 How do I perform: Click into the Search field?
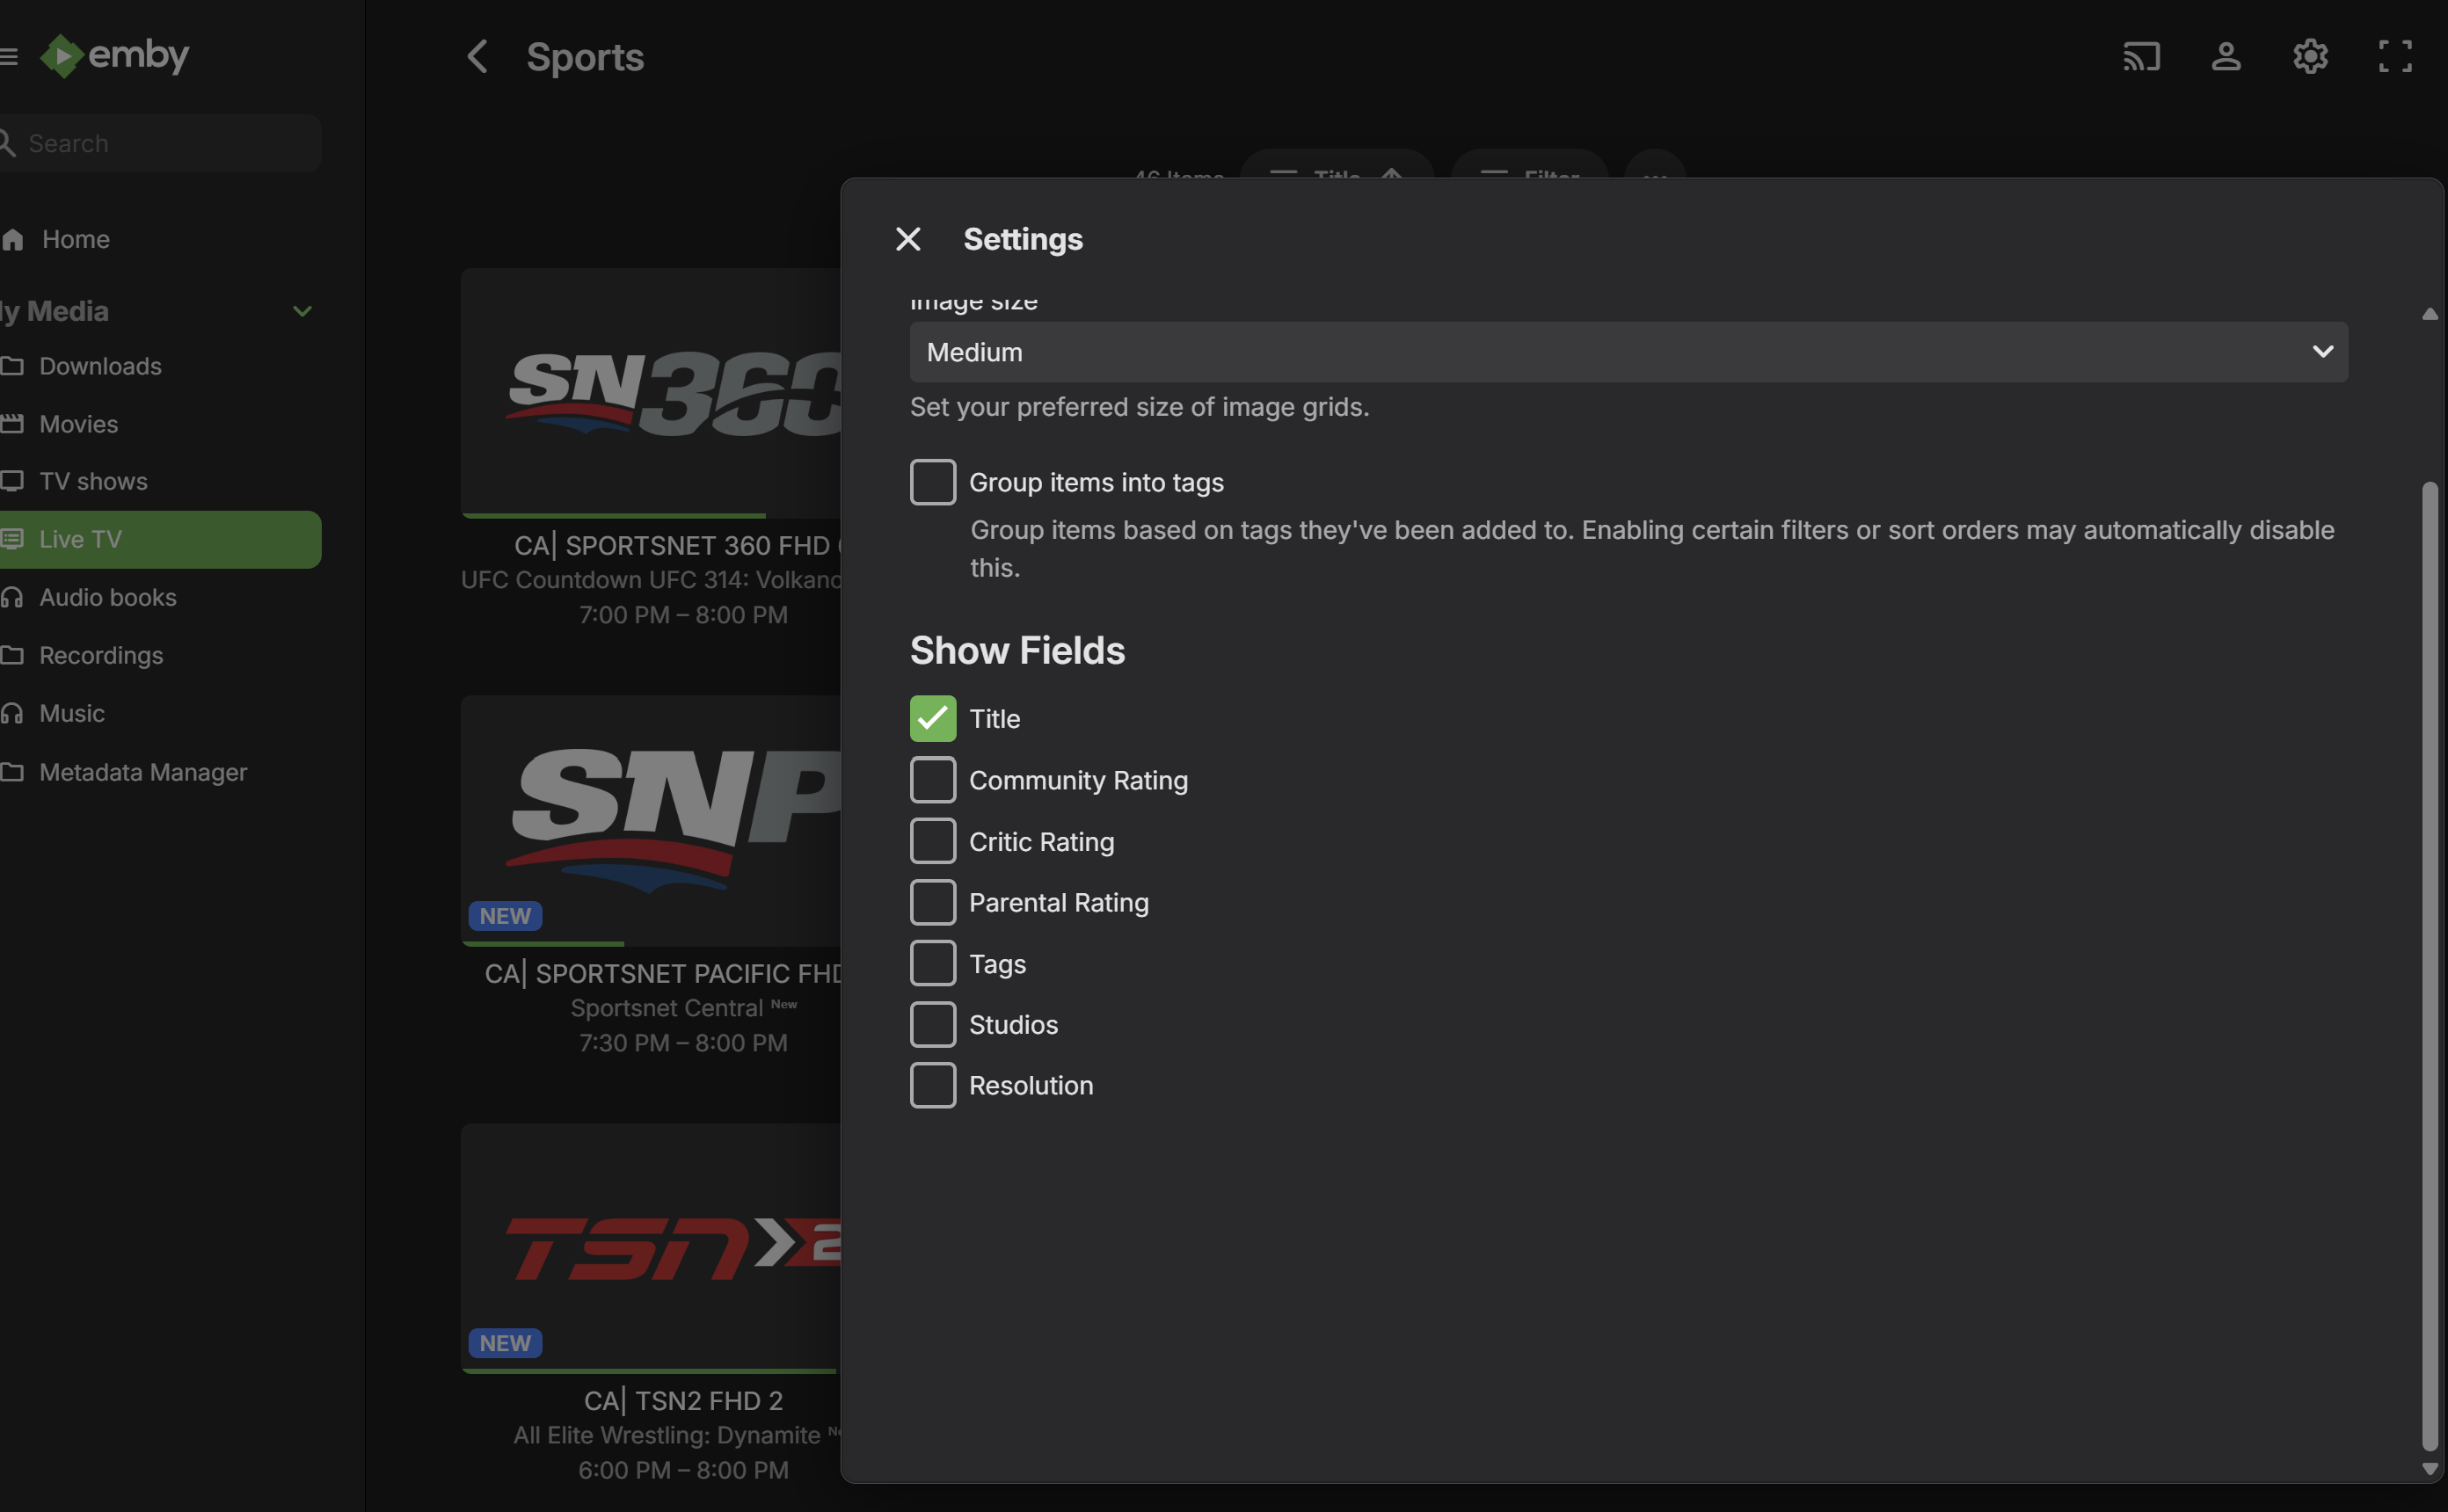tap(160, 143)
